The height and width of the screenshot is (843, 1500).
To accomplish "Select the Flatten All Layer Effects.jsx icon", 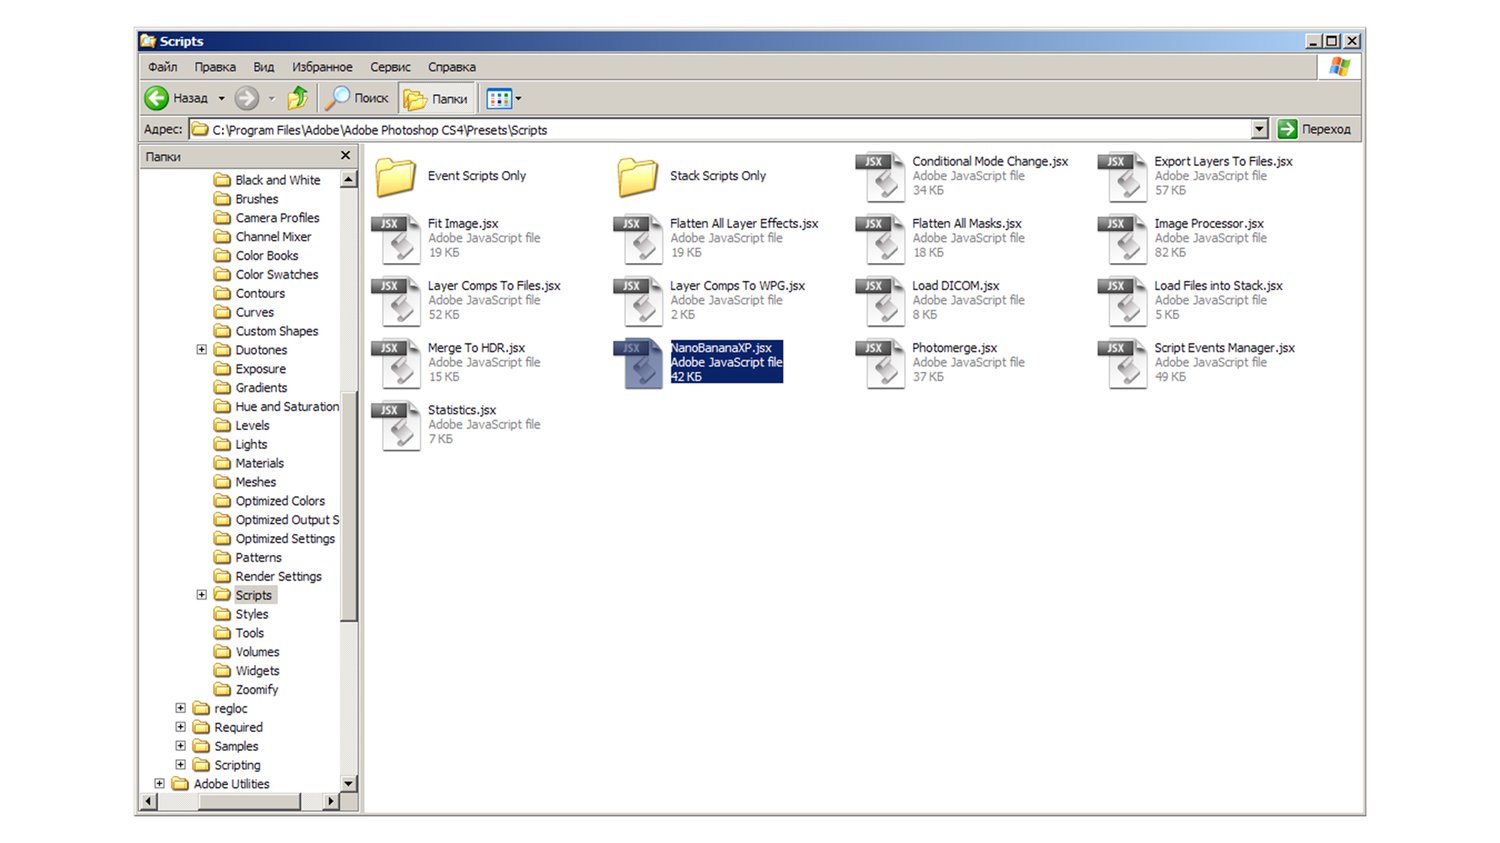I will pyautogui.click(x=638, y=239).
